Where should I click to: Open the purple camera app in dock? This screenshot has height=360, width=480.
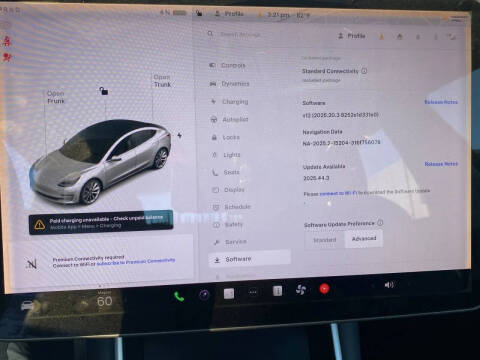(204, 295)
